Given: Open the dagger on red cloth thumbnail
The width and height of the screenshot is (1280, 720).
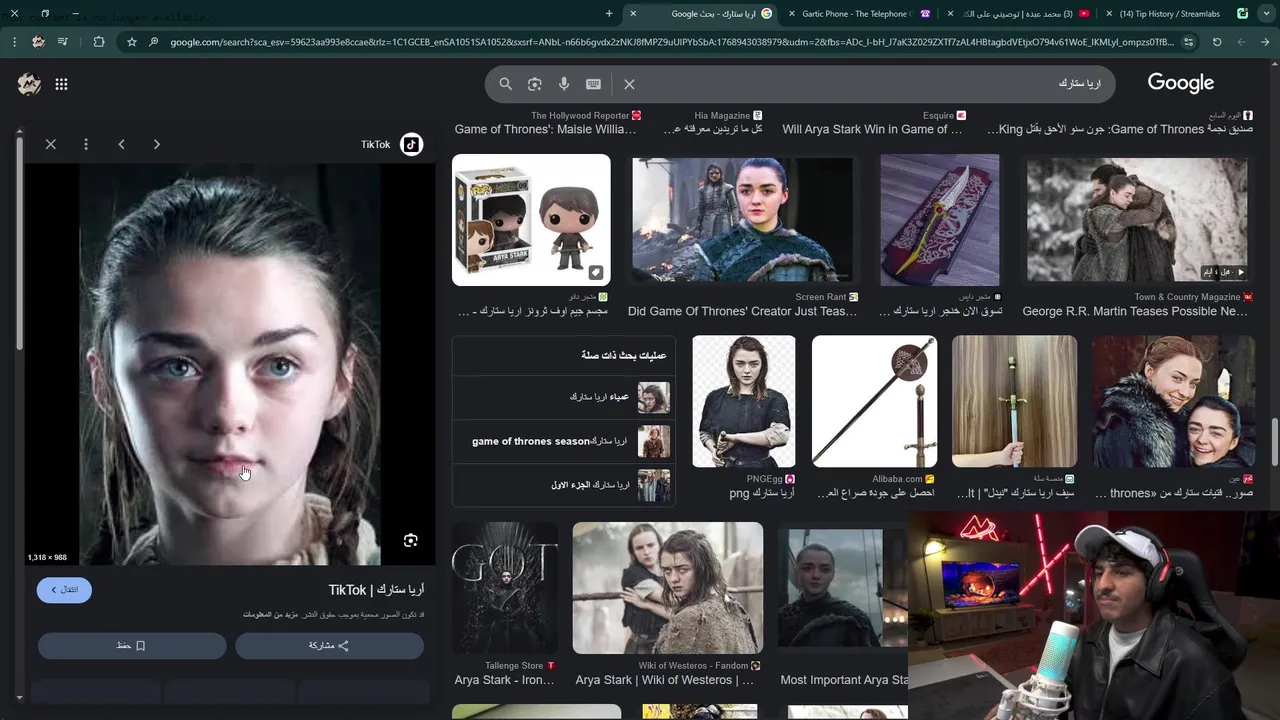Looking at the screenshot, I should click(x=940, y=220).
